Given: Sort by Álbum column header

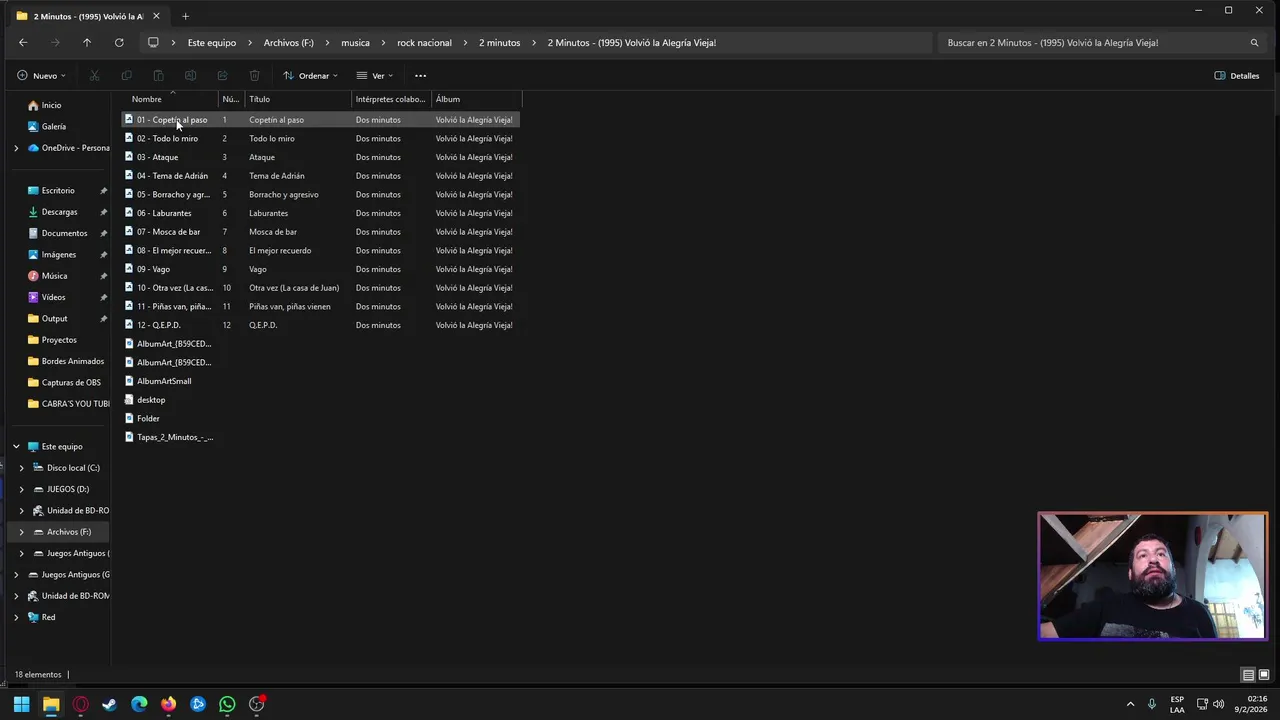Looking at the screenshot, I should tap(476, 99).
